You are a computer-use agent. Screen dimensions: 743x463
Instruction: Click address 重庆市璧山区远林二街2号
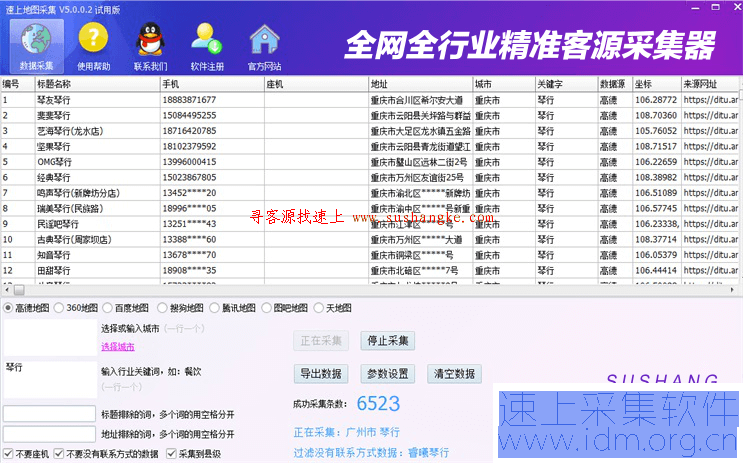pos(419,162)
